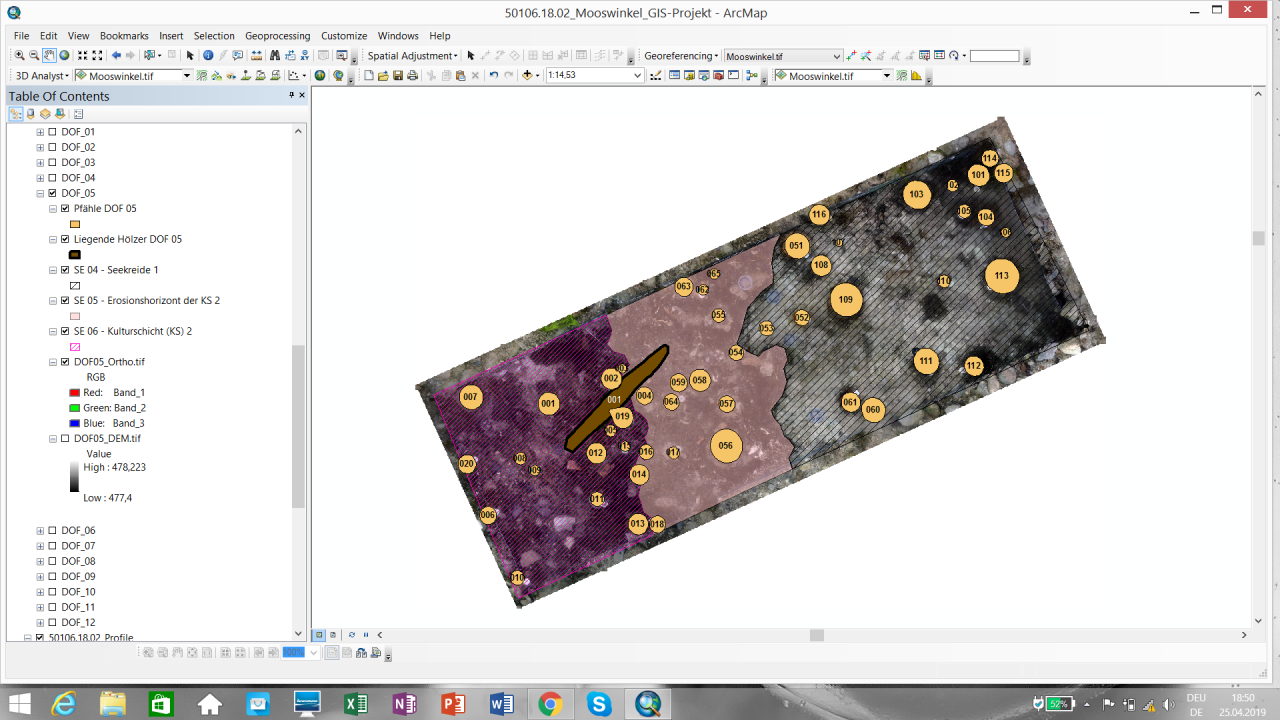Open the map scale dropdown

tap(637, 76)
